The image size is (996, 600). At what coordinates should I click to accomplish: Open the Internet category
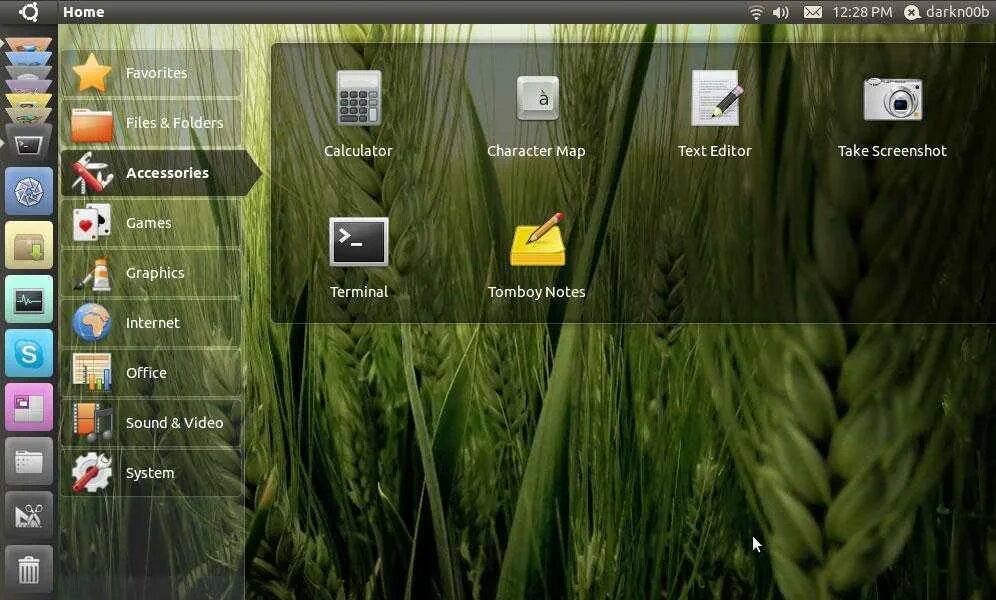pos(151,323)
